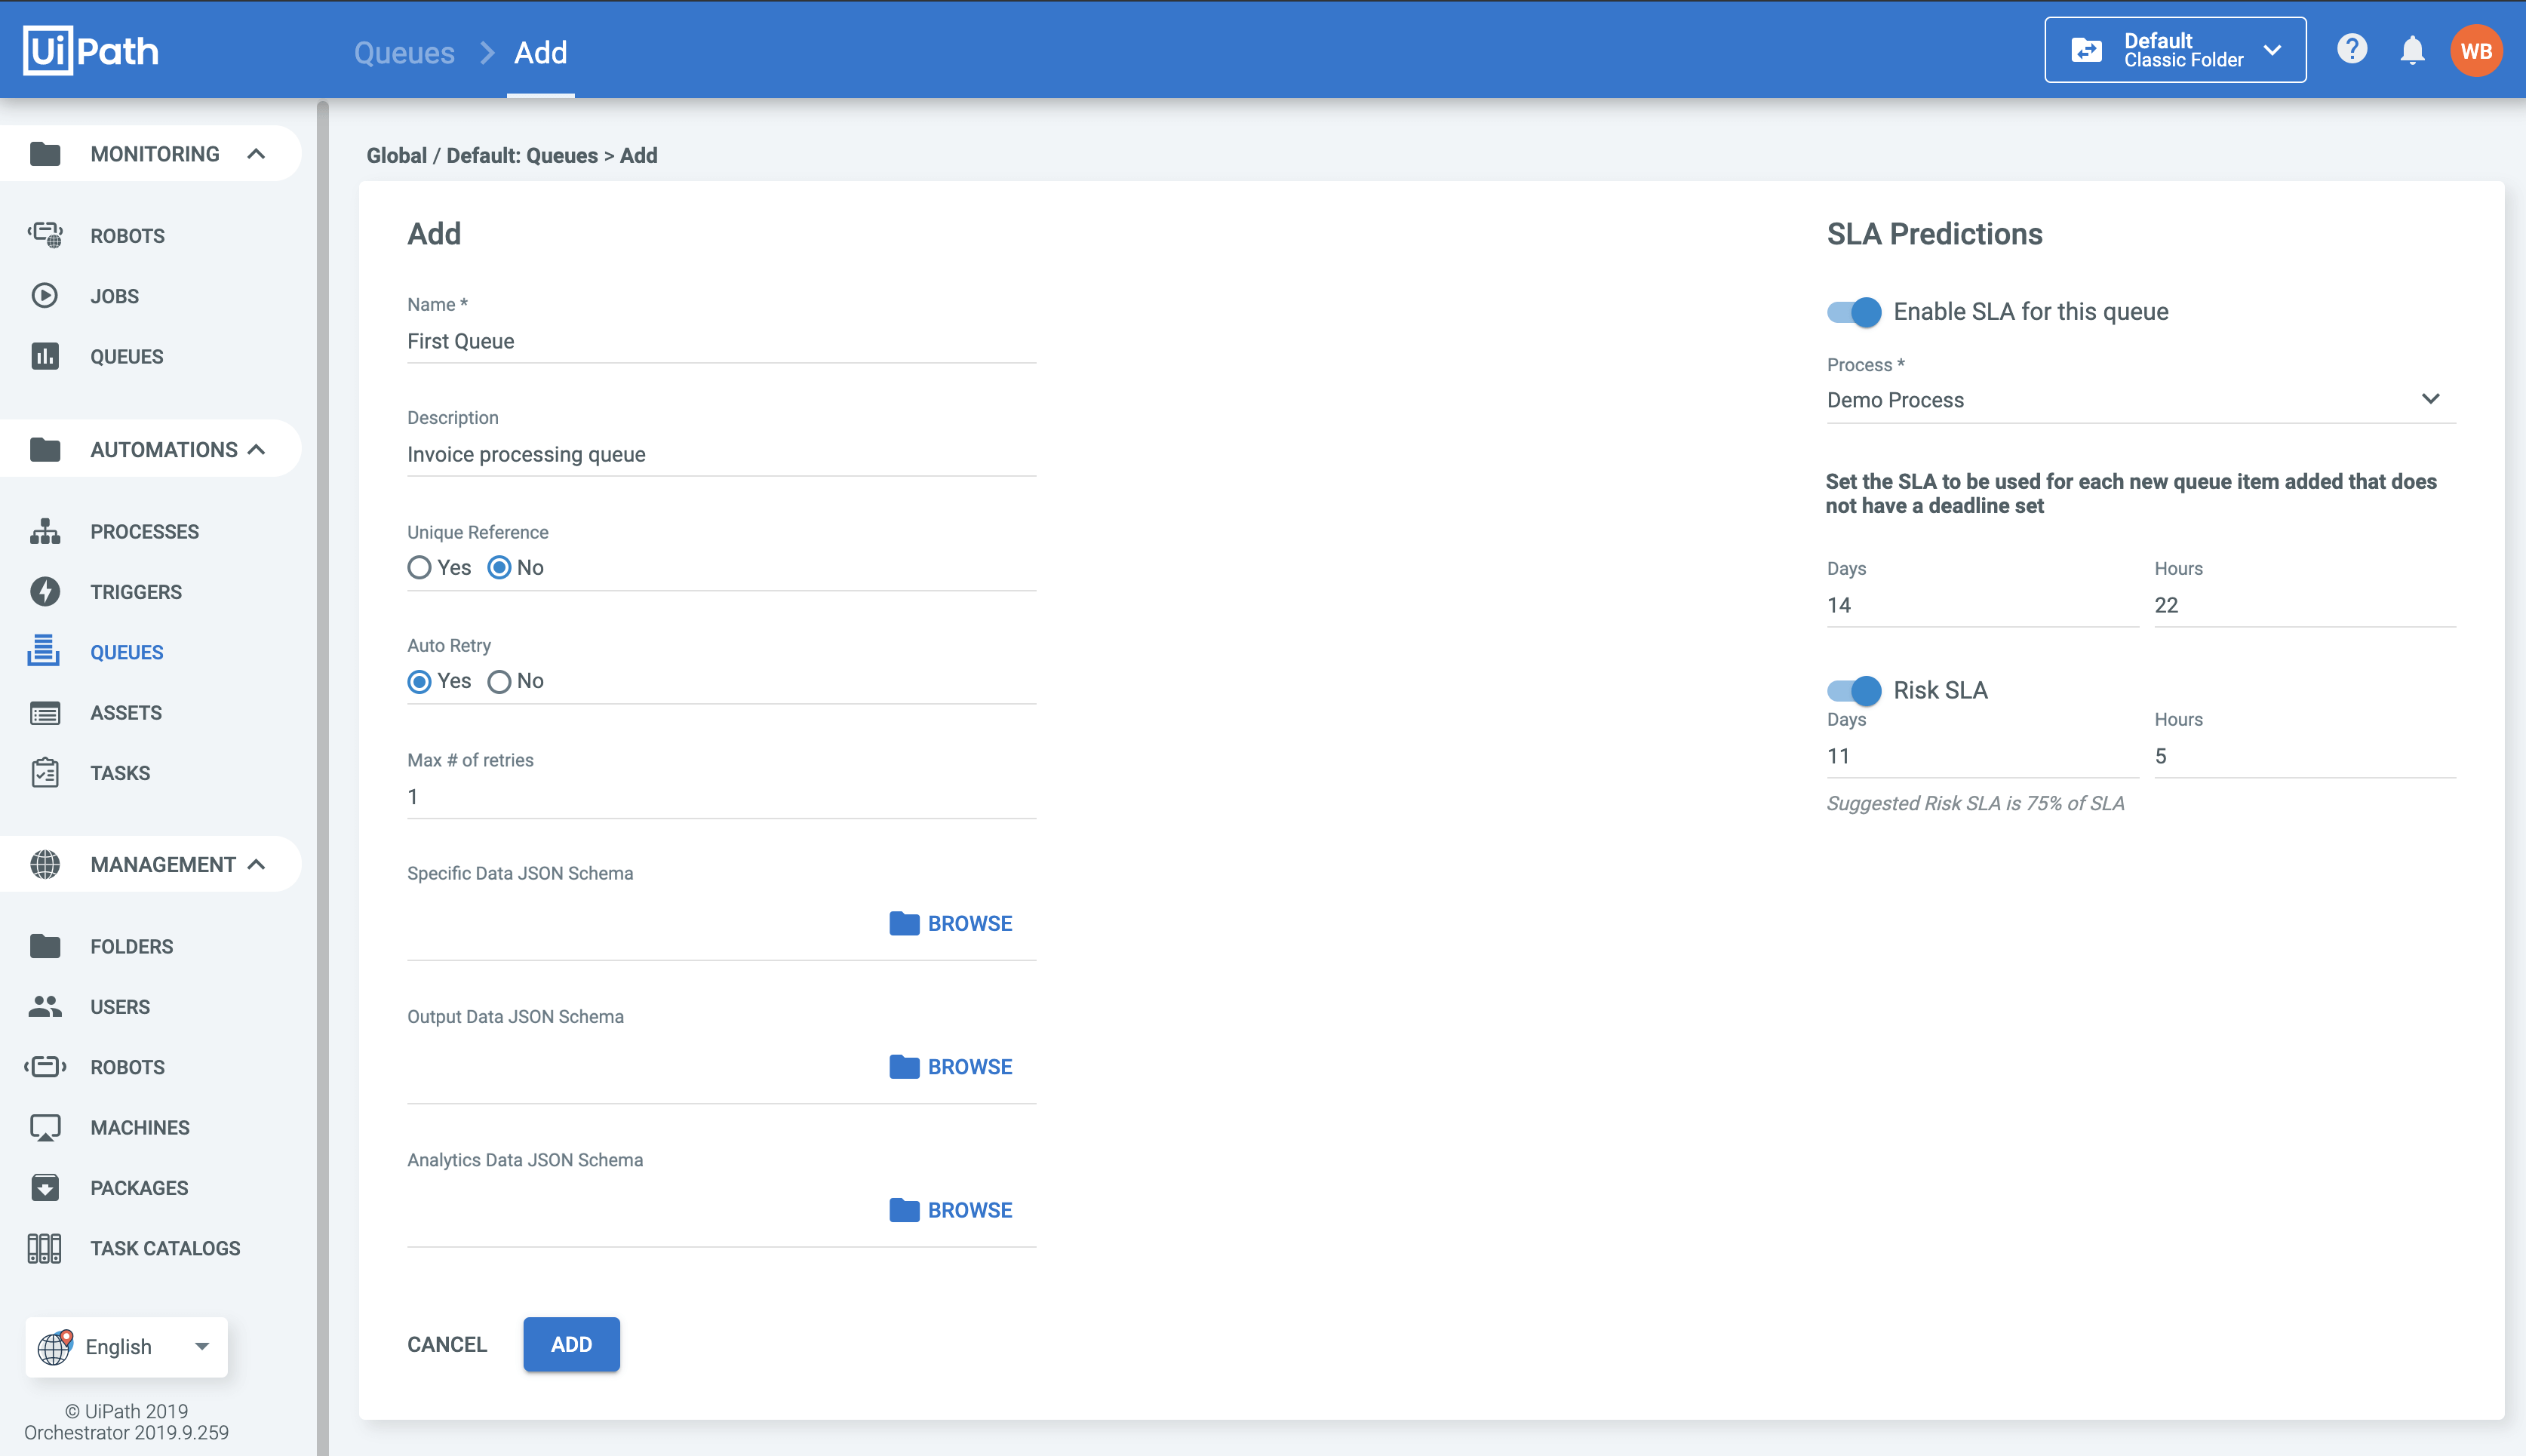2526x1456 pixels.
Task: Click the SLA Days field showing 14
Action: [x=1982, y=605]
